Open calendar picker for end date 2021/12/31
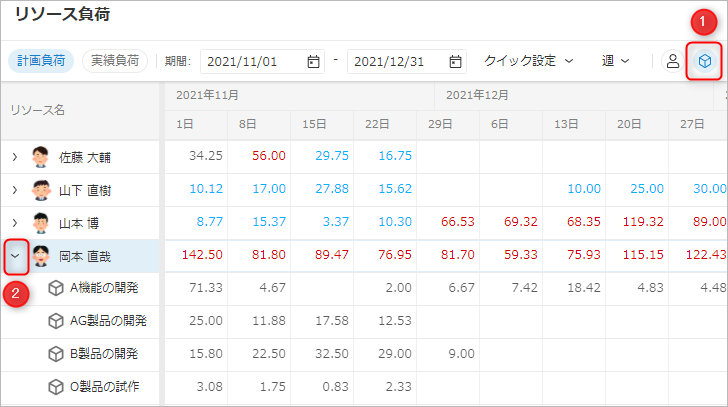 pyautogui.click(x=456, y=61)
